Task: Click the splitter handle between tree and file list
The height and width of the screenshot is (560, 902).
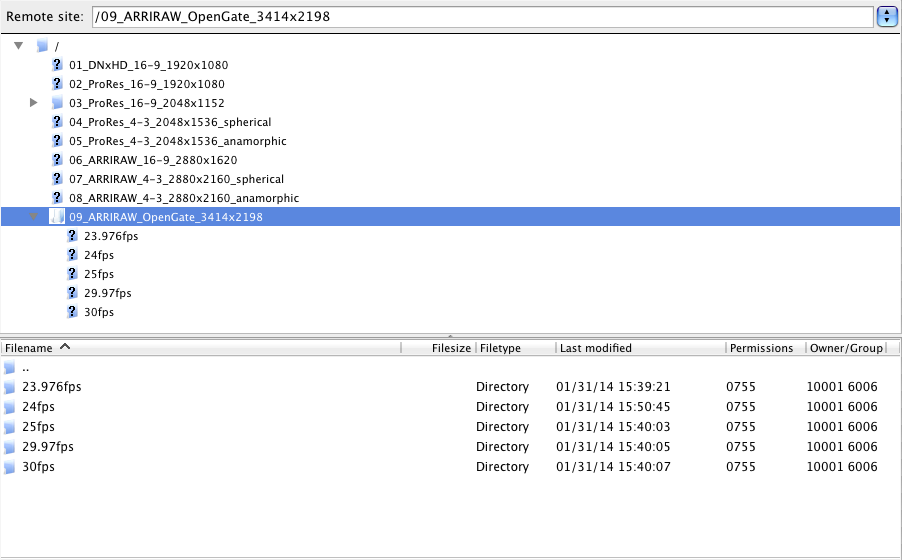Action: [x=450, y=336]
